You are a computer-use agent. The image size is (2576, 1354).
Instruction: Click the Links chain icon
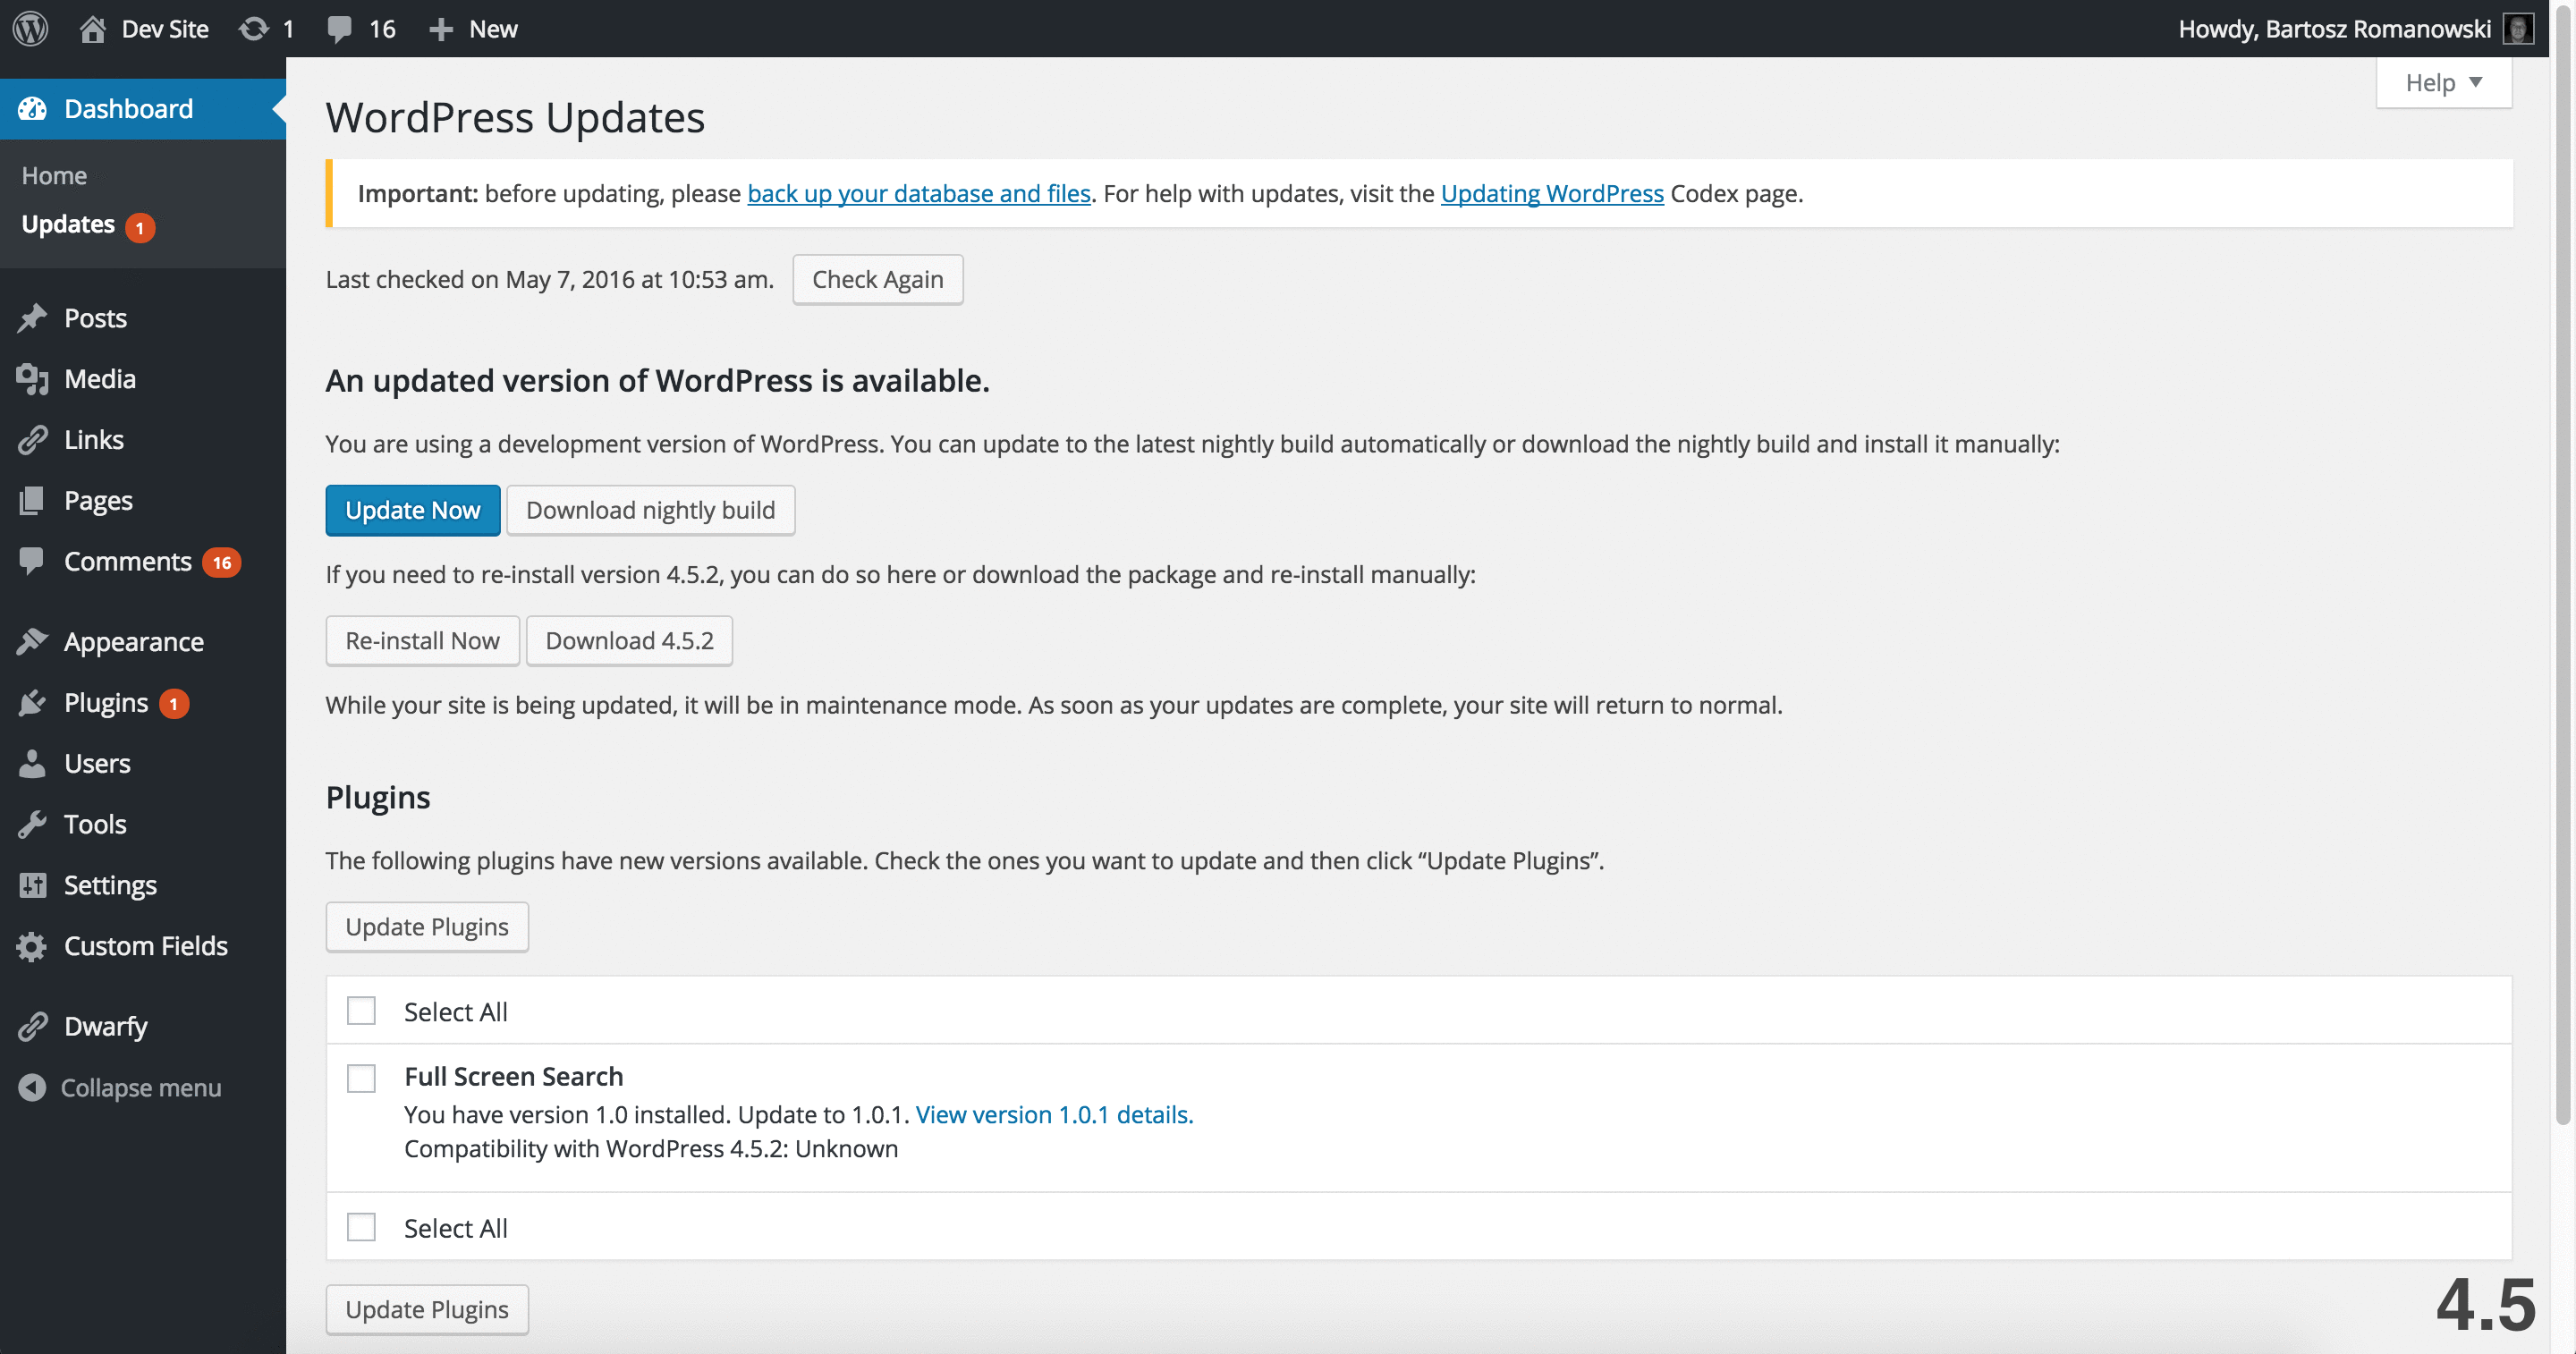coord(32,440)
